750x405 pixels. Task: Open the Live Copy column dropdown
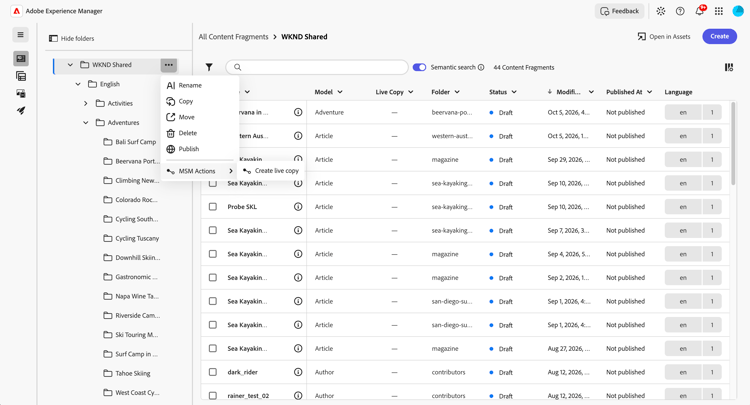point(411,92)
